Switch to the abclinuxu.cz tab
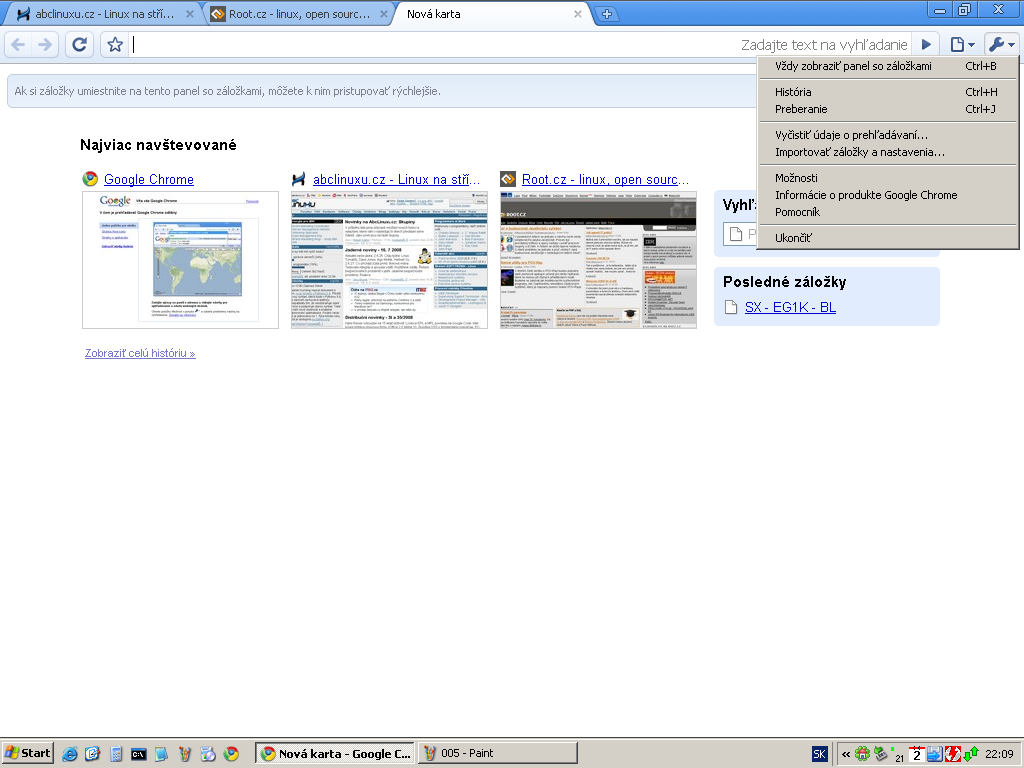1024x768 pixels. pos(104,14)
